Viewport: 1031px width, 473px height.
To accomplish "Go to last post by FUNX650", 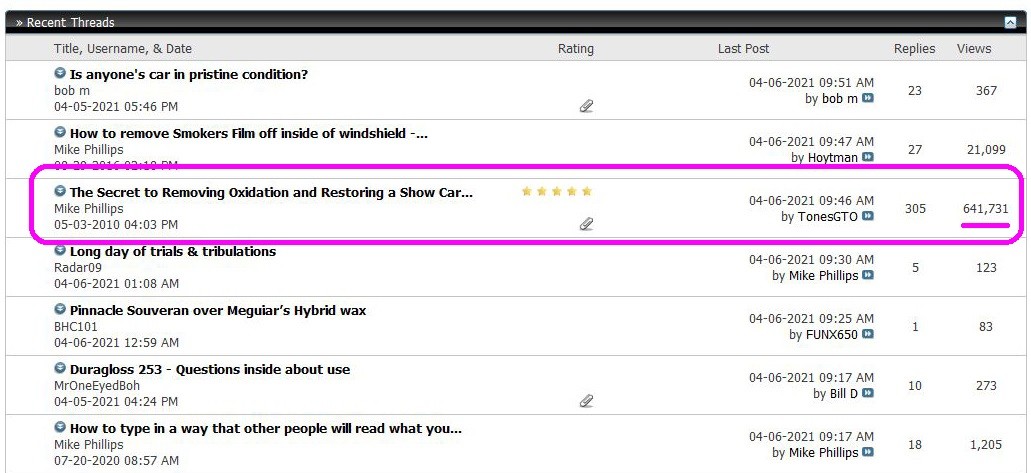I will click(x=868, y=335).
